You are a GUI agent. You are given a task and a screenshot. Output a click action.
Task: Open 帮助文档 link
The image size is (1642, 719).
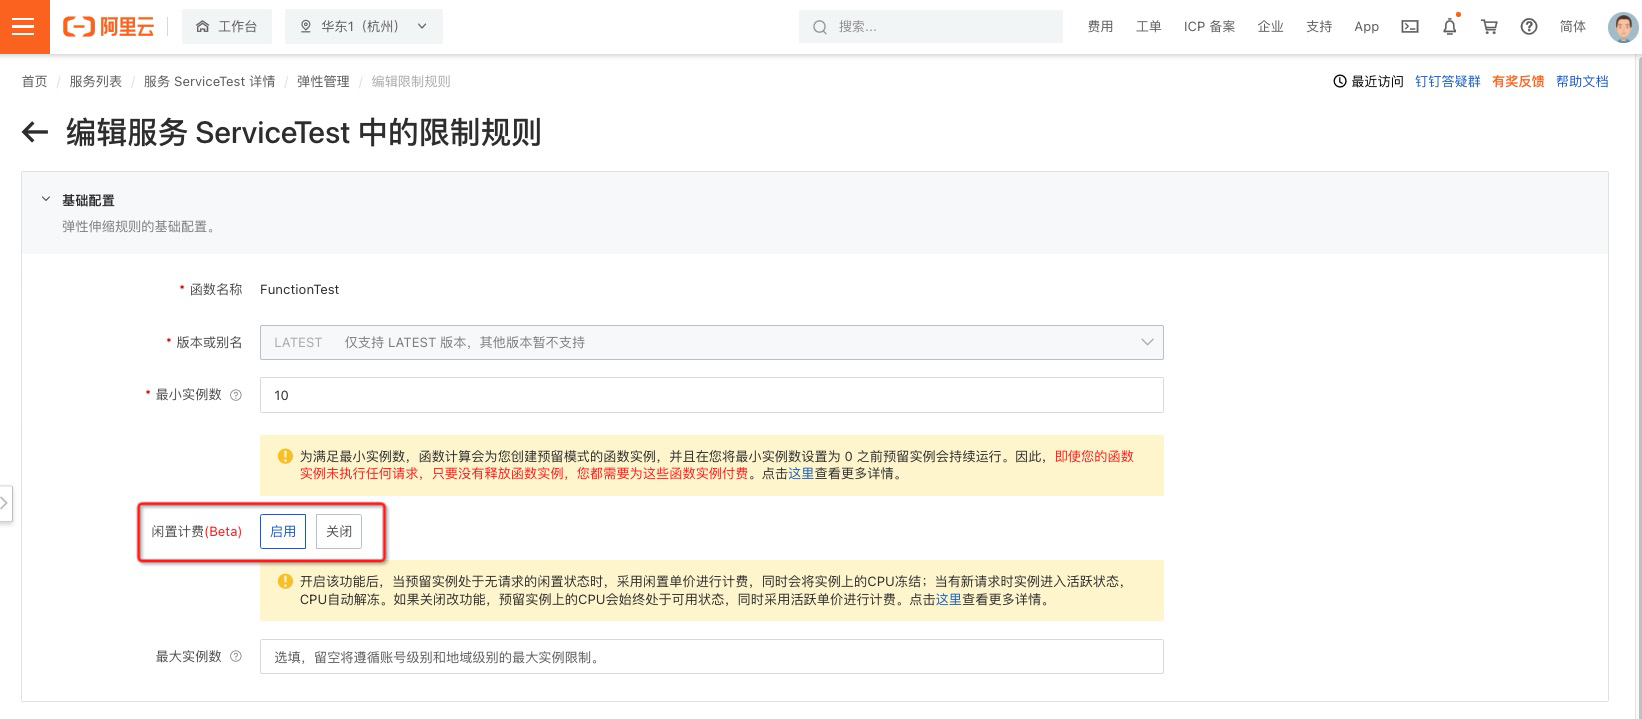click(x=1582, y=81)
